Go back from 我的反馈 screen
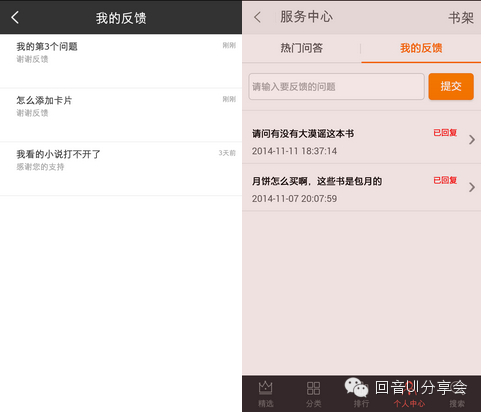Screen dimensions: 483x412 pos(15,17)
